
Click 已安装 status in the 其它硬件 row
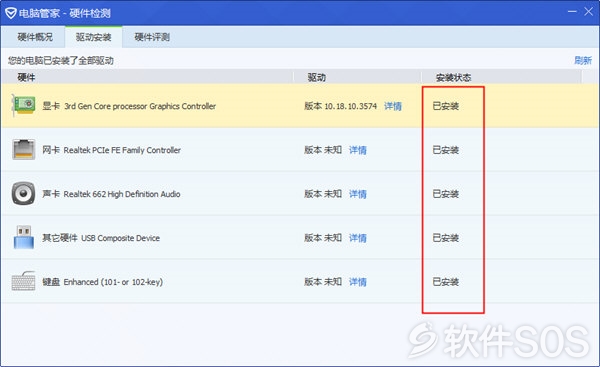point(446,238)
